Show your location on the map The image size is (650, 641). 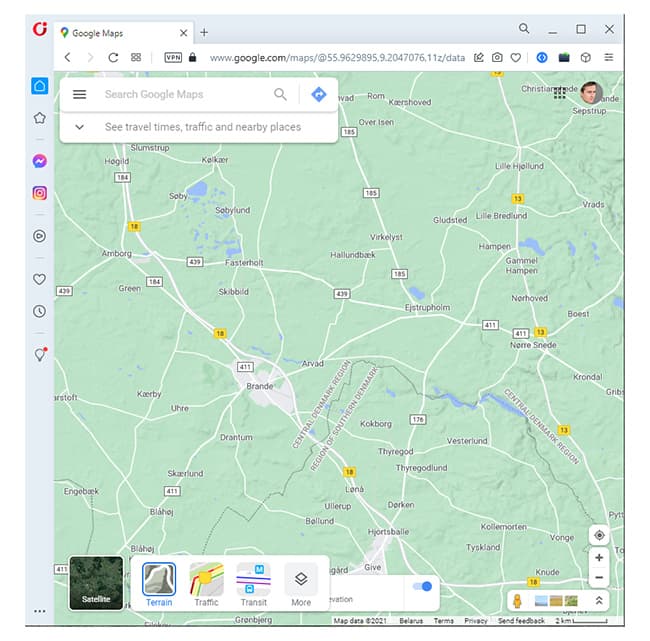click(598, 535)
